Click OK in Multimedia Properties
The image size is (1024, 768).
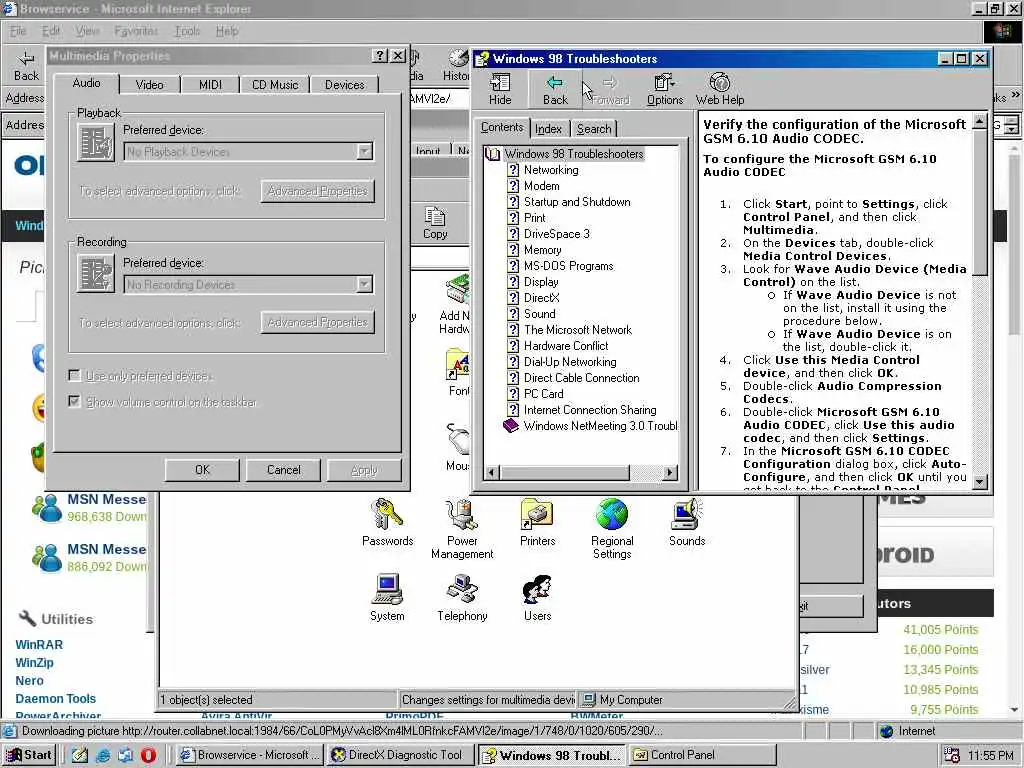tap(202, 470)
